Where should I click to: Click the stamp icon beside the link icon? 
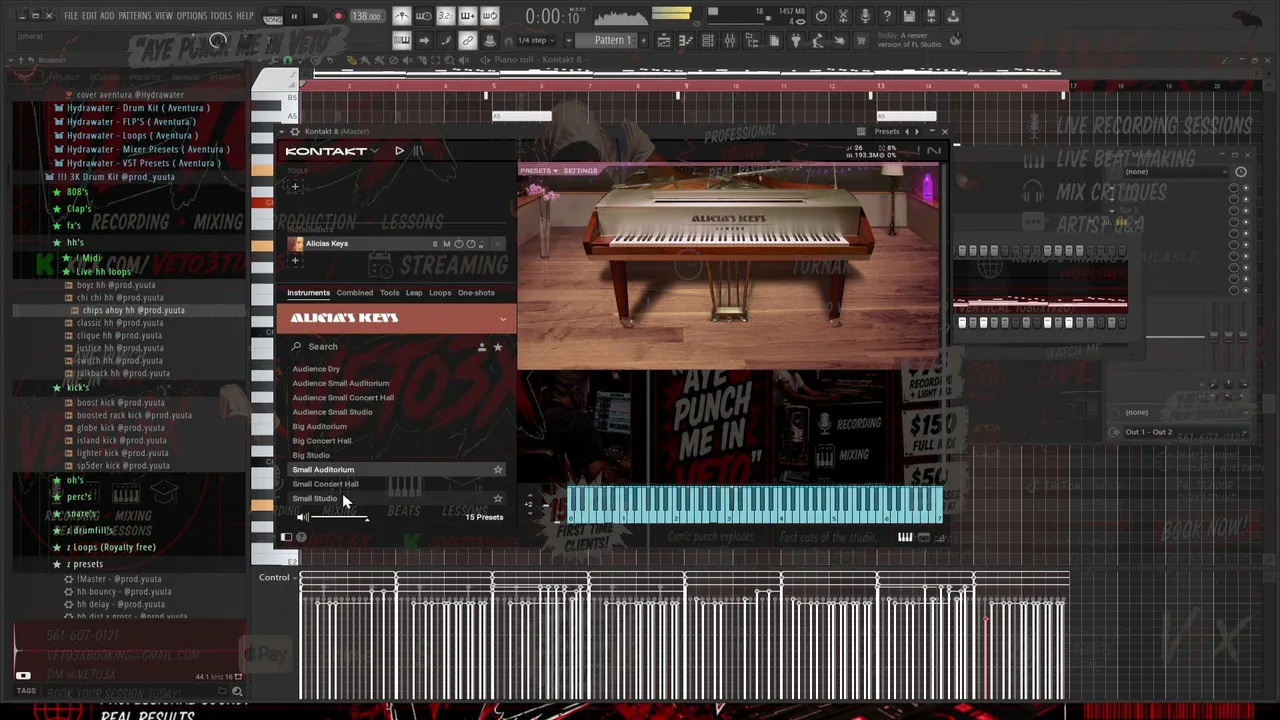(x=490, y=41)
